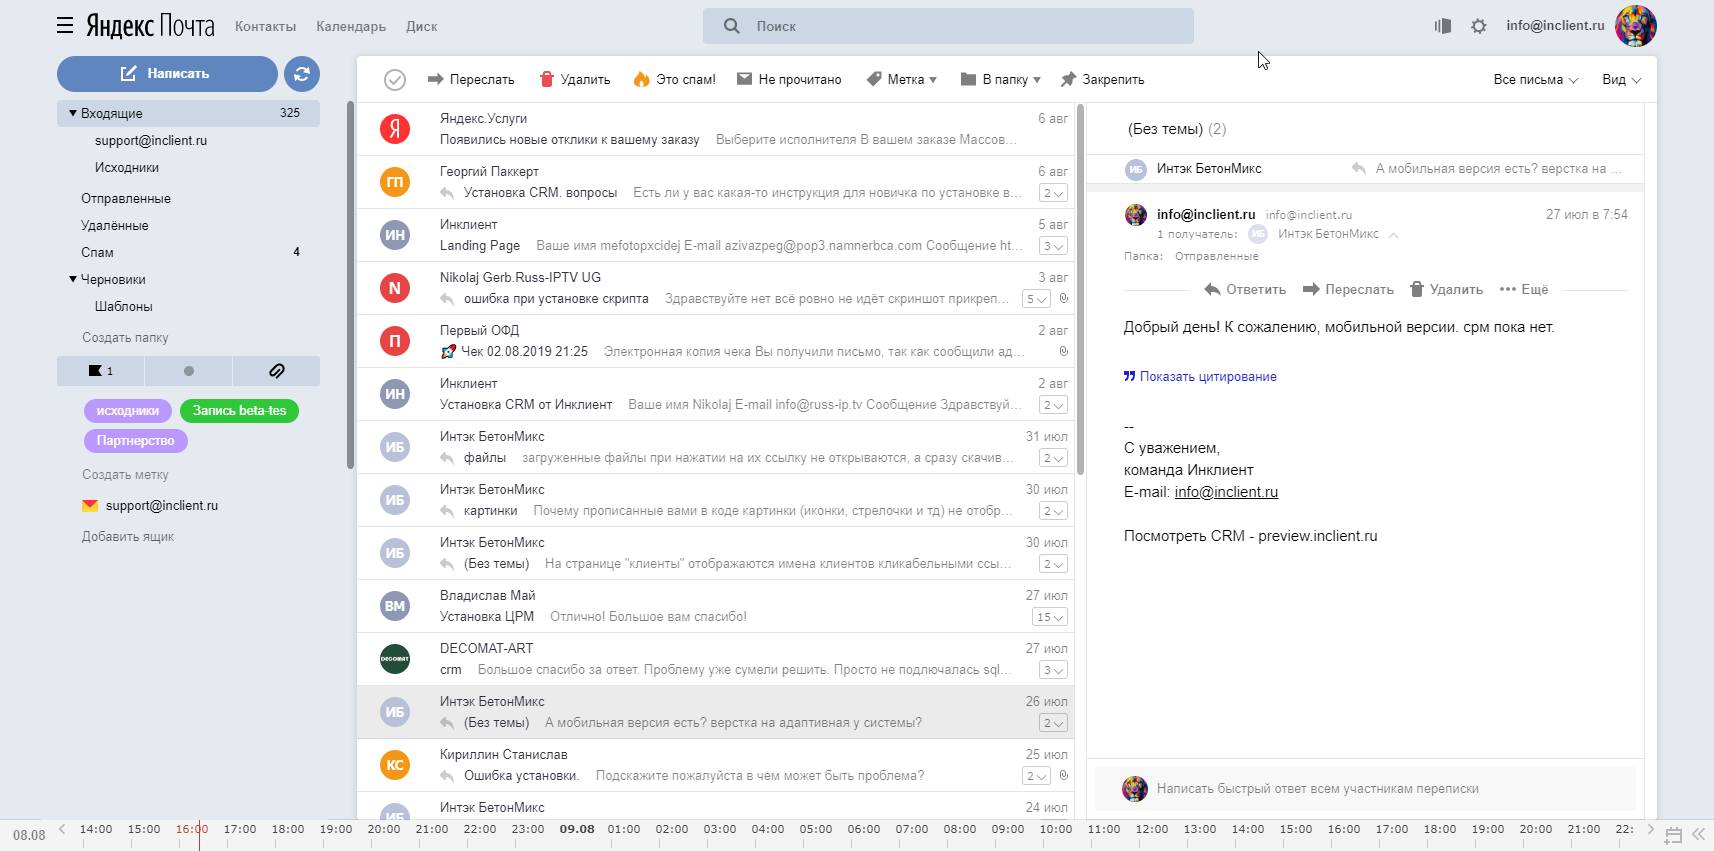The height and width of the screenshot is (851, 1714).
Task: Open the В папку dropdown
Action: click(1000, 79)
